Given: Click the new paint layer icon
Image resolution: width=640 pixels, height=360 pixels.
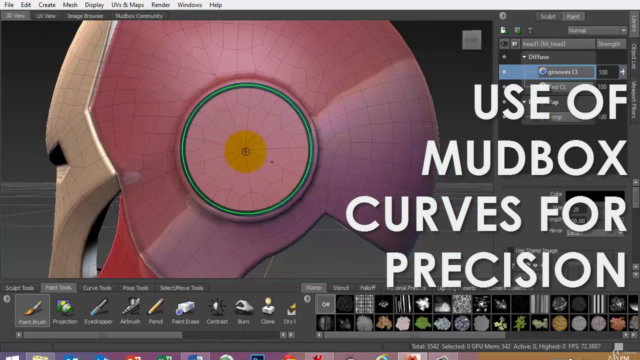Looking at the screenshot, I should [x=504, y=31].
